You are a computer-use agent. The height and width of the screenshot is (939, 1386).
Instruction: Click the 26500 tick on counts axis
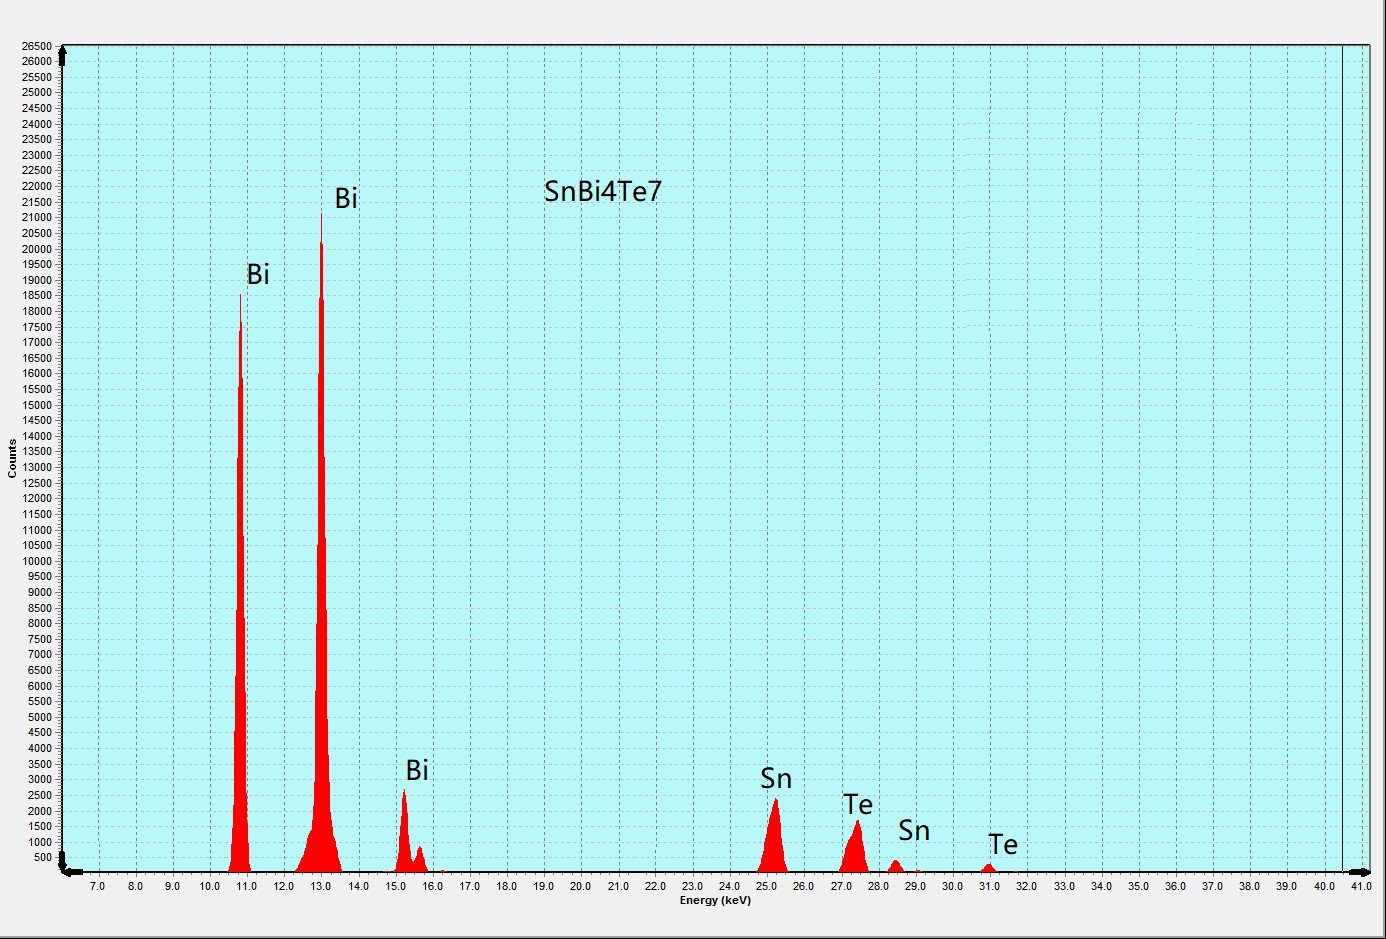(x=36, y=46)
